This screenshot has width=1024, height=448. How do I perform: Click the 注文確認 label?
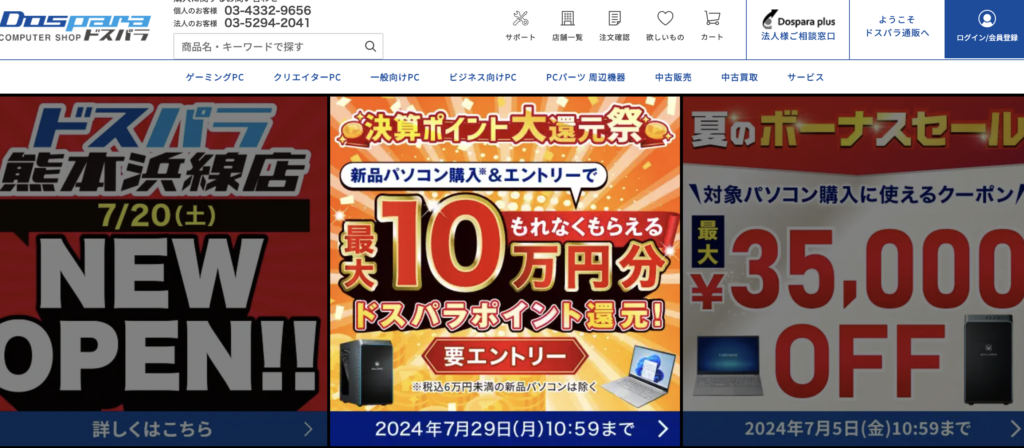click(x=615, y=37)
